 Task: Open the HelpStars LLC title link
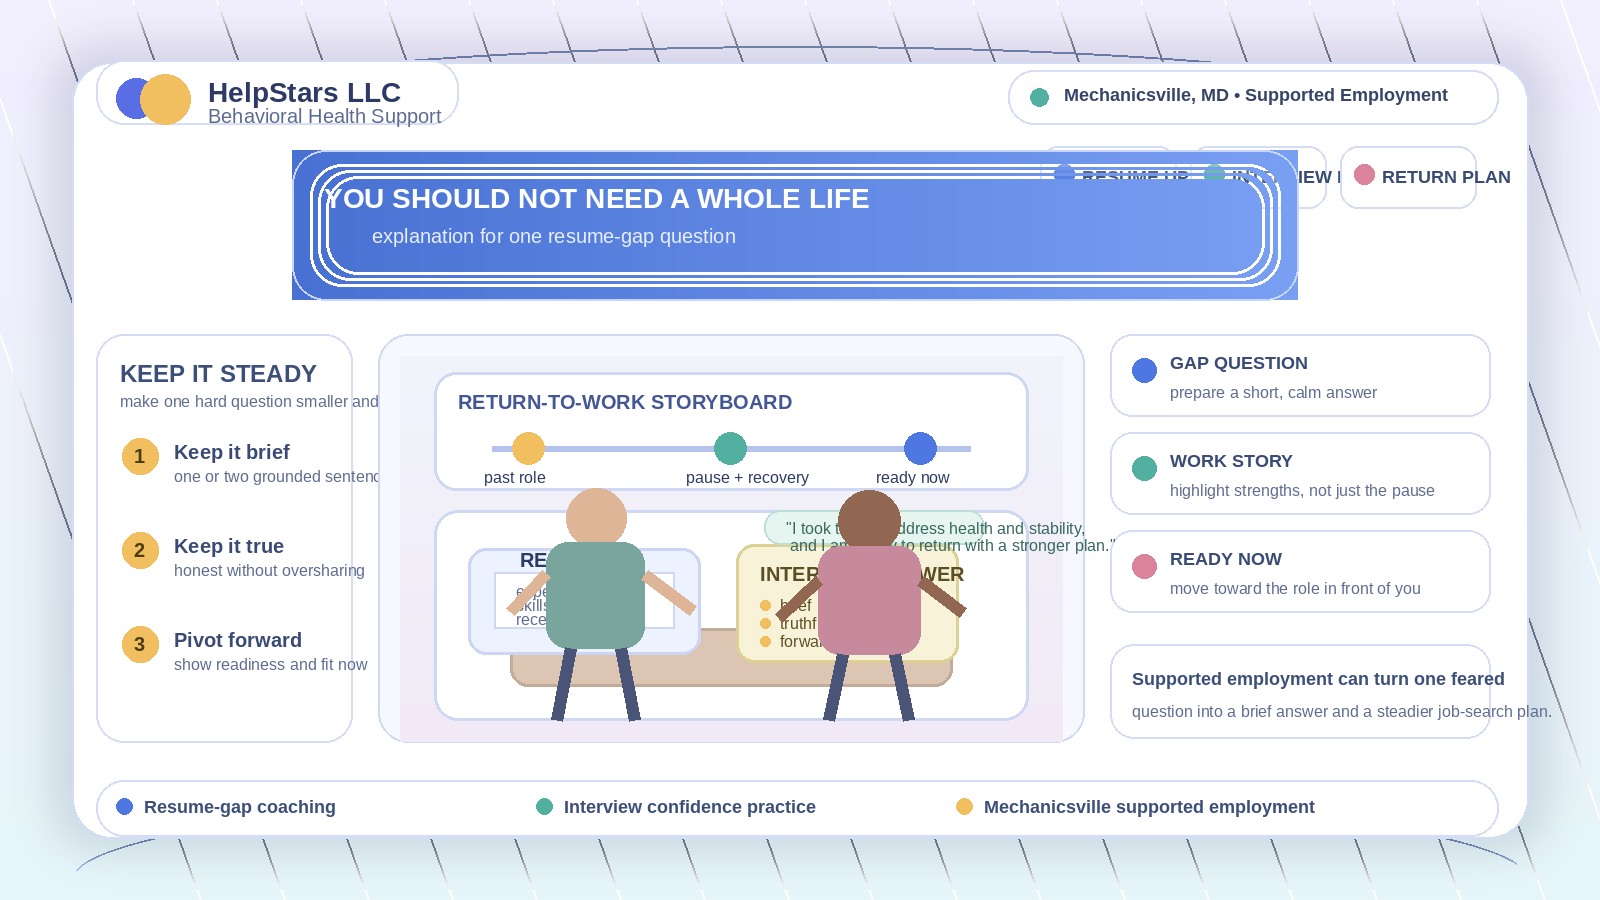(304, 92)
